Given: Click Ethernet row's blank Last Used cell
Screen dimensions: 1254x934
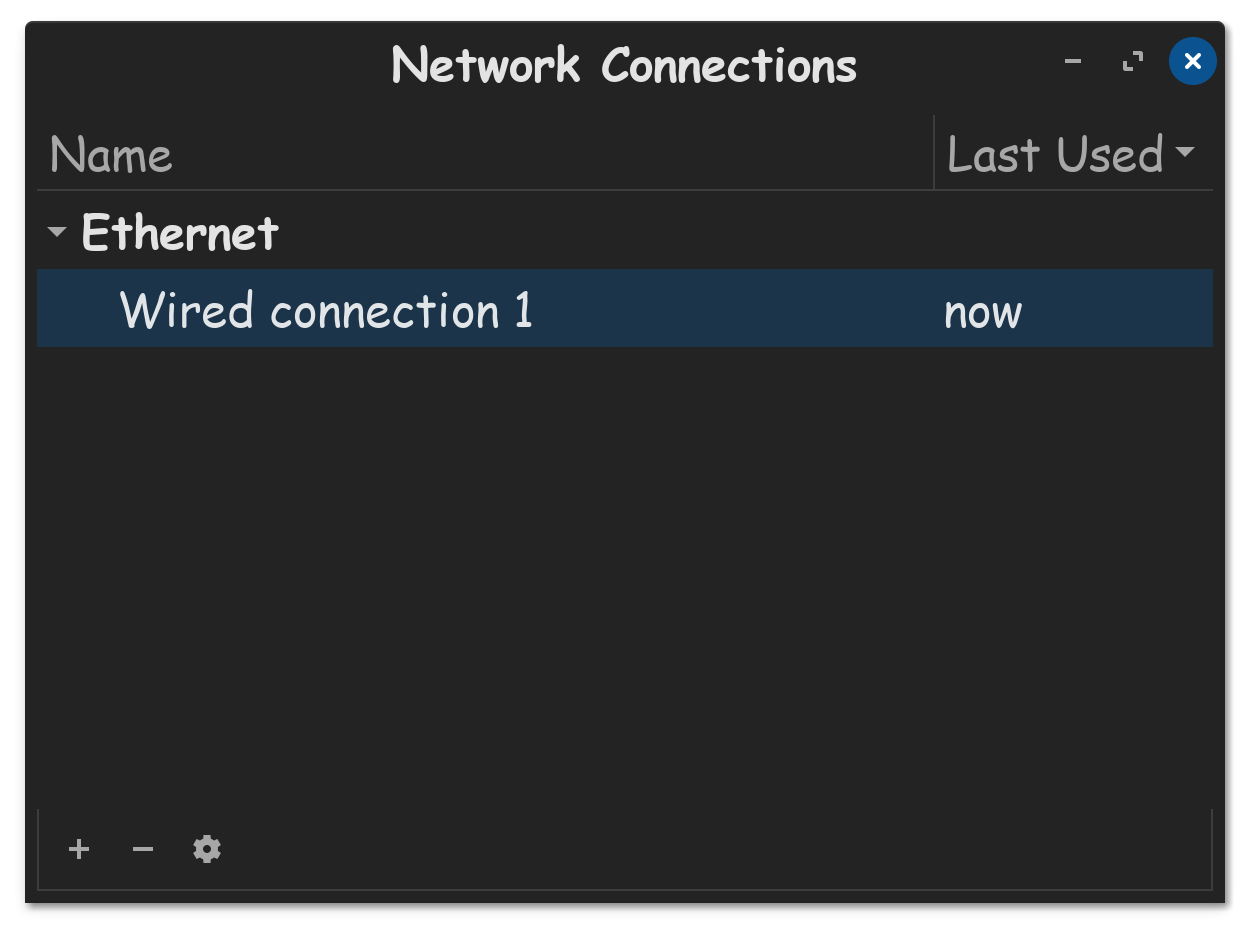Looking at the screenshot, I should (1074, 232).
